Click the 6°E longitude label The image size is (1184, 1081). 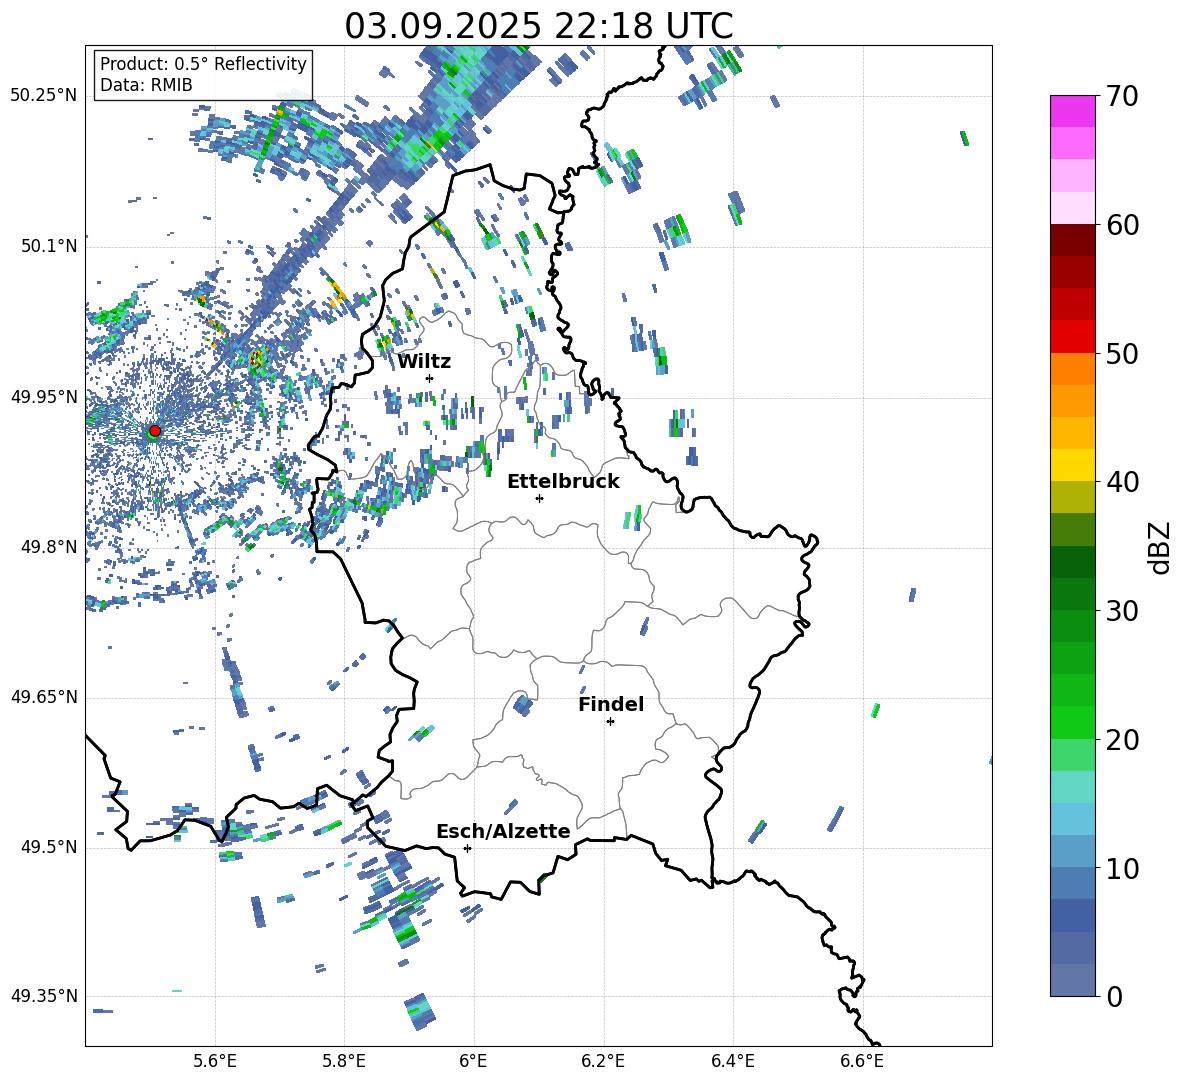click(x=473, y=1061)
